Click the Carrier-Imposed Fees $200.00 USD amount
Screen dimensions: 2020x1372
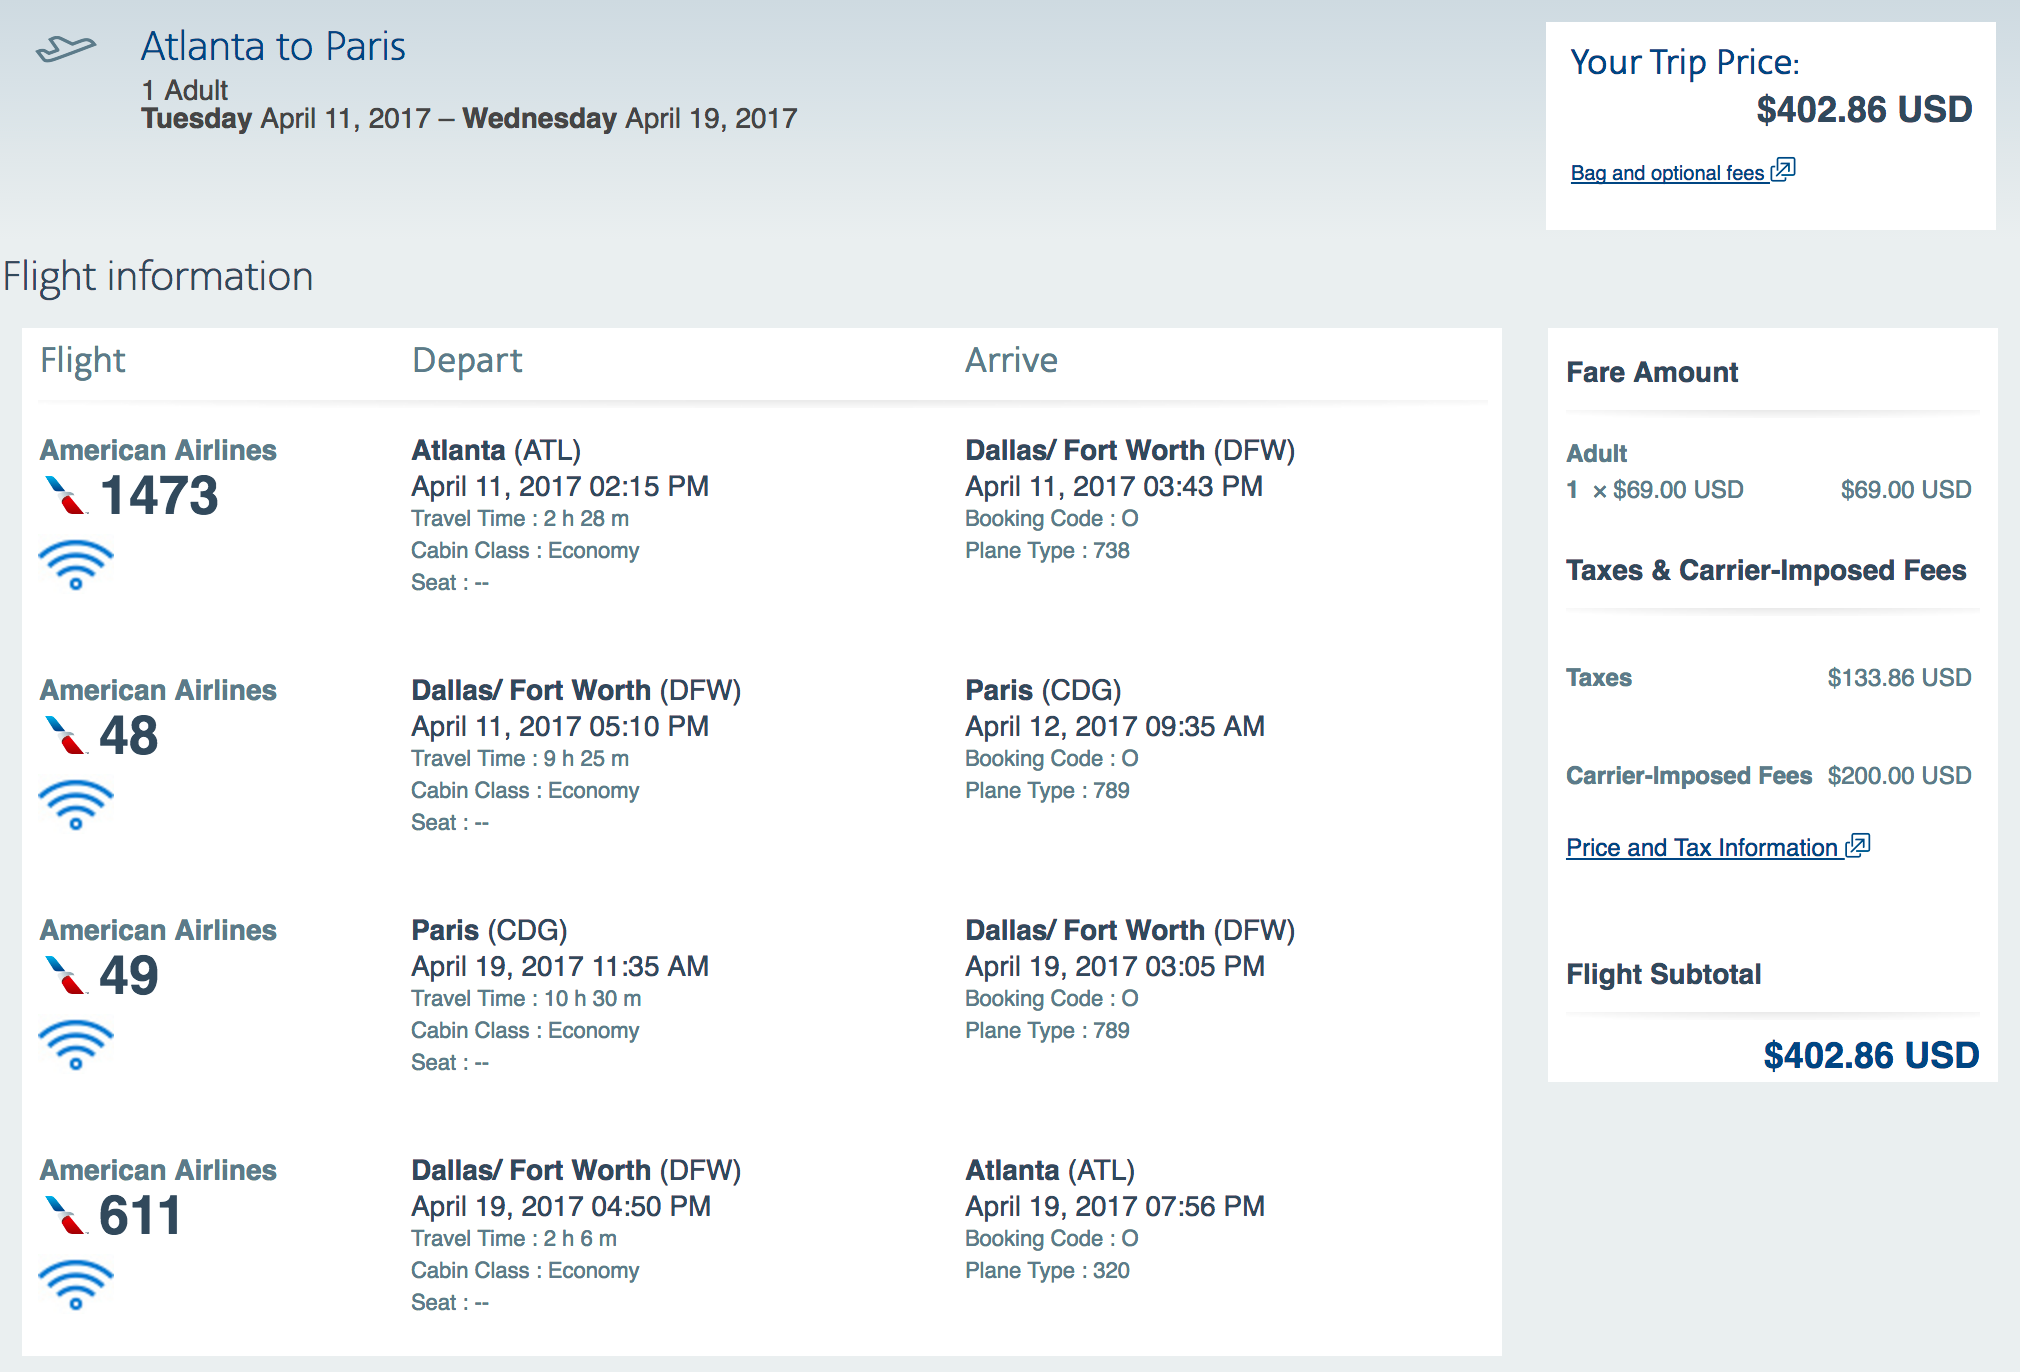pyautogui.click(x=1899, y=776)
